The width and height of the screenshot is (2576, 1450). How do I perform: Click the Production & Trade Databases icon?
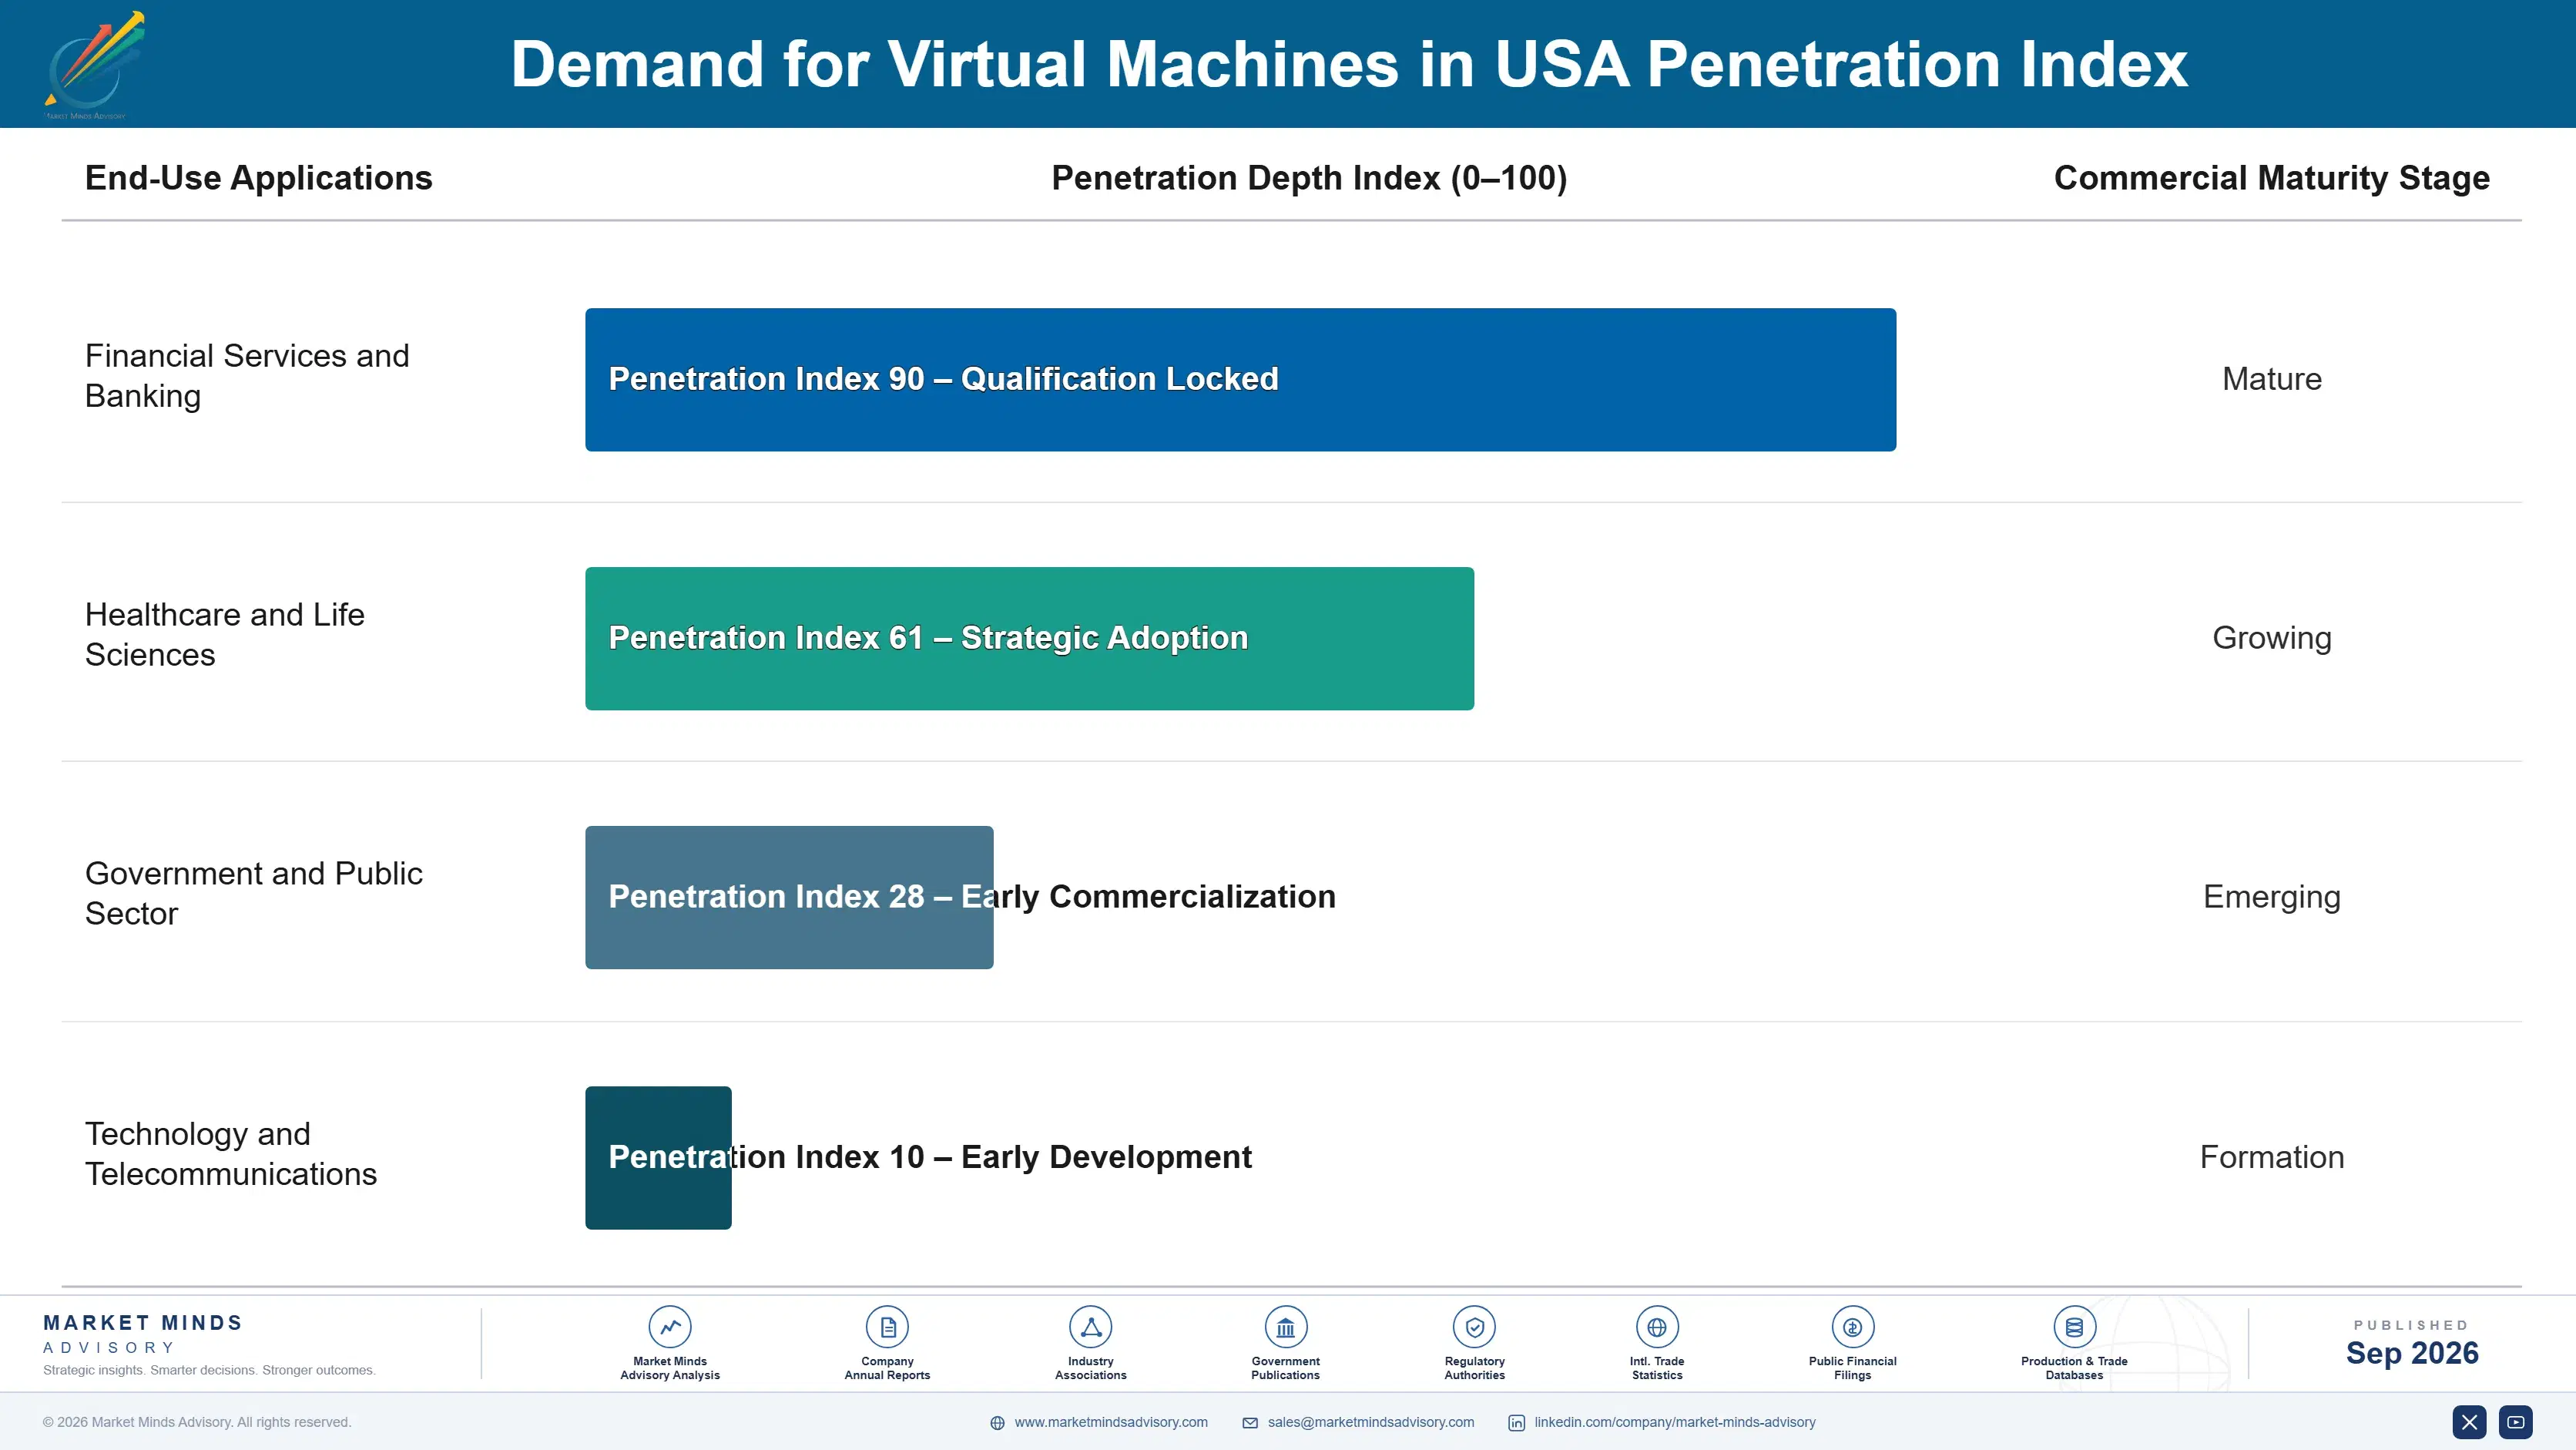tap(2074, 1327)
